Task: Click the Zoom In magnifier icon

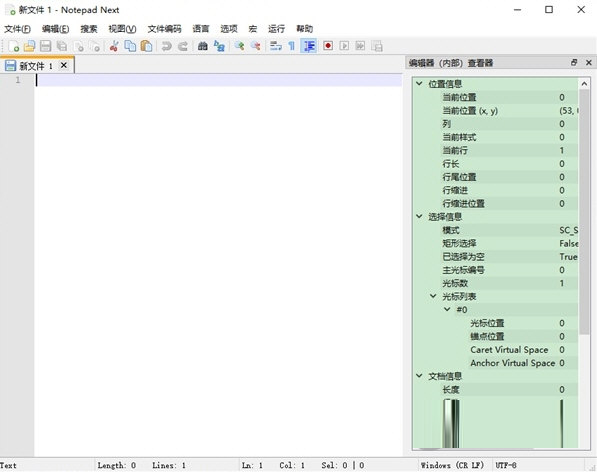Action: click(239, 46)
